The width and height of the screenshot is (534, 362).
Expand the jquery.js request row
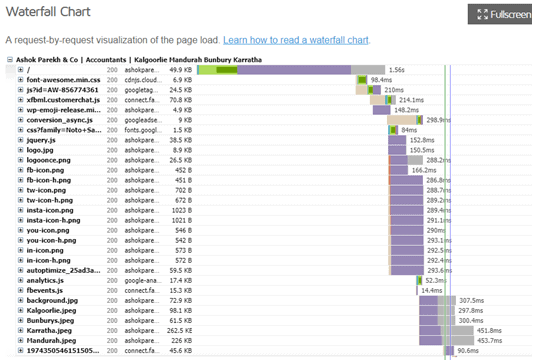20,140
